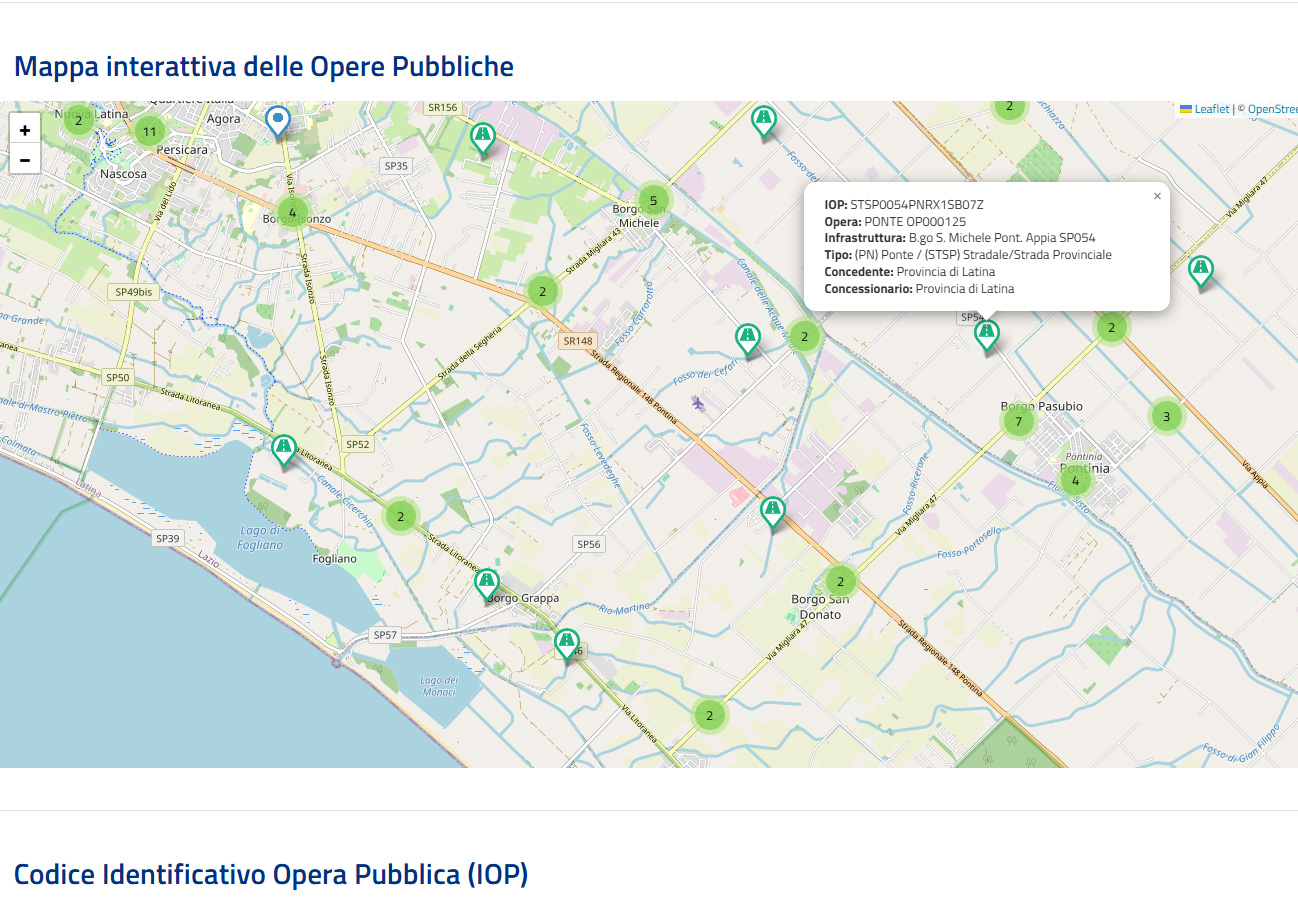Click IOP code STSP0054PNRX1SB07Z in popup
The height and width of the screenshot is (899, 1298).
coord(917,204)
